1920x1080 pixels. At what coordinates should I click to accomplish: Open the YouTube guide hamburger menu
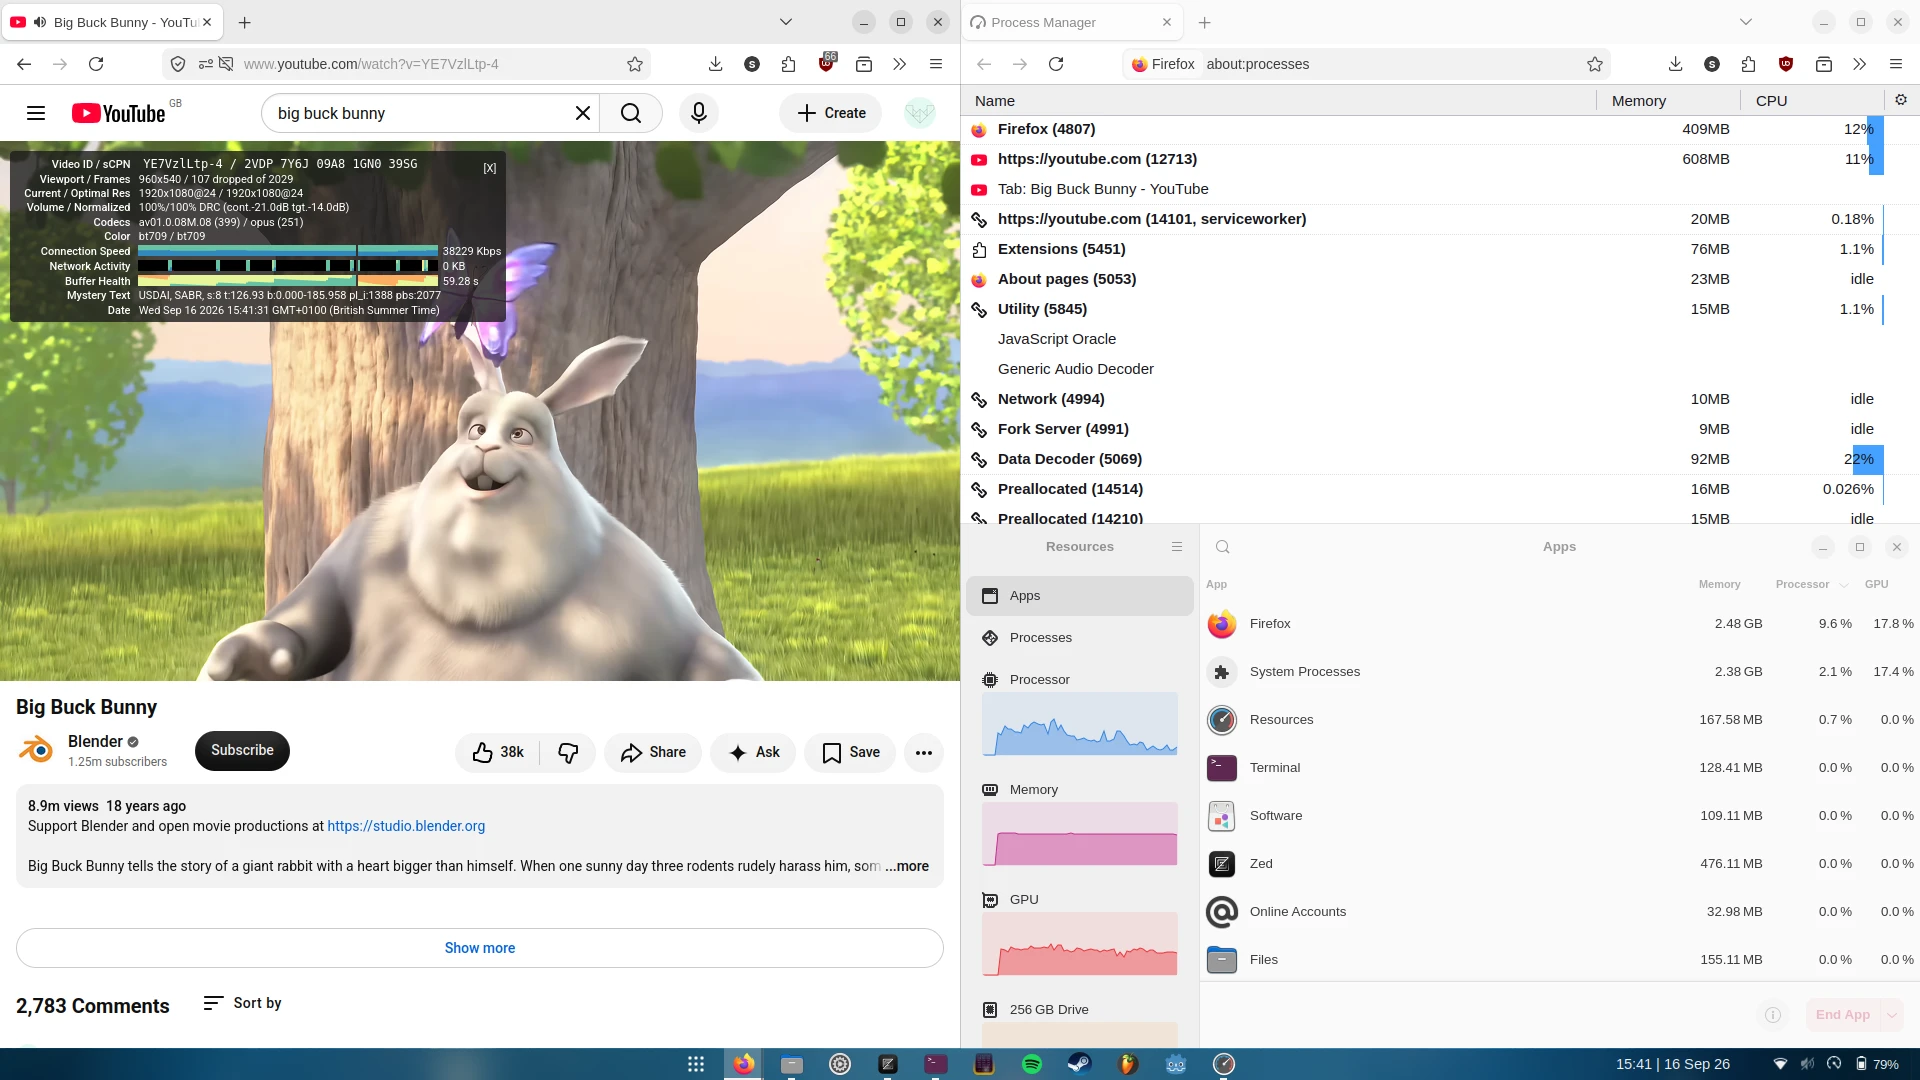pyautogui.click(x=36, y=113)
